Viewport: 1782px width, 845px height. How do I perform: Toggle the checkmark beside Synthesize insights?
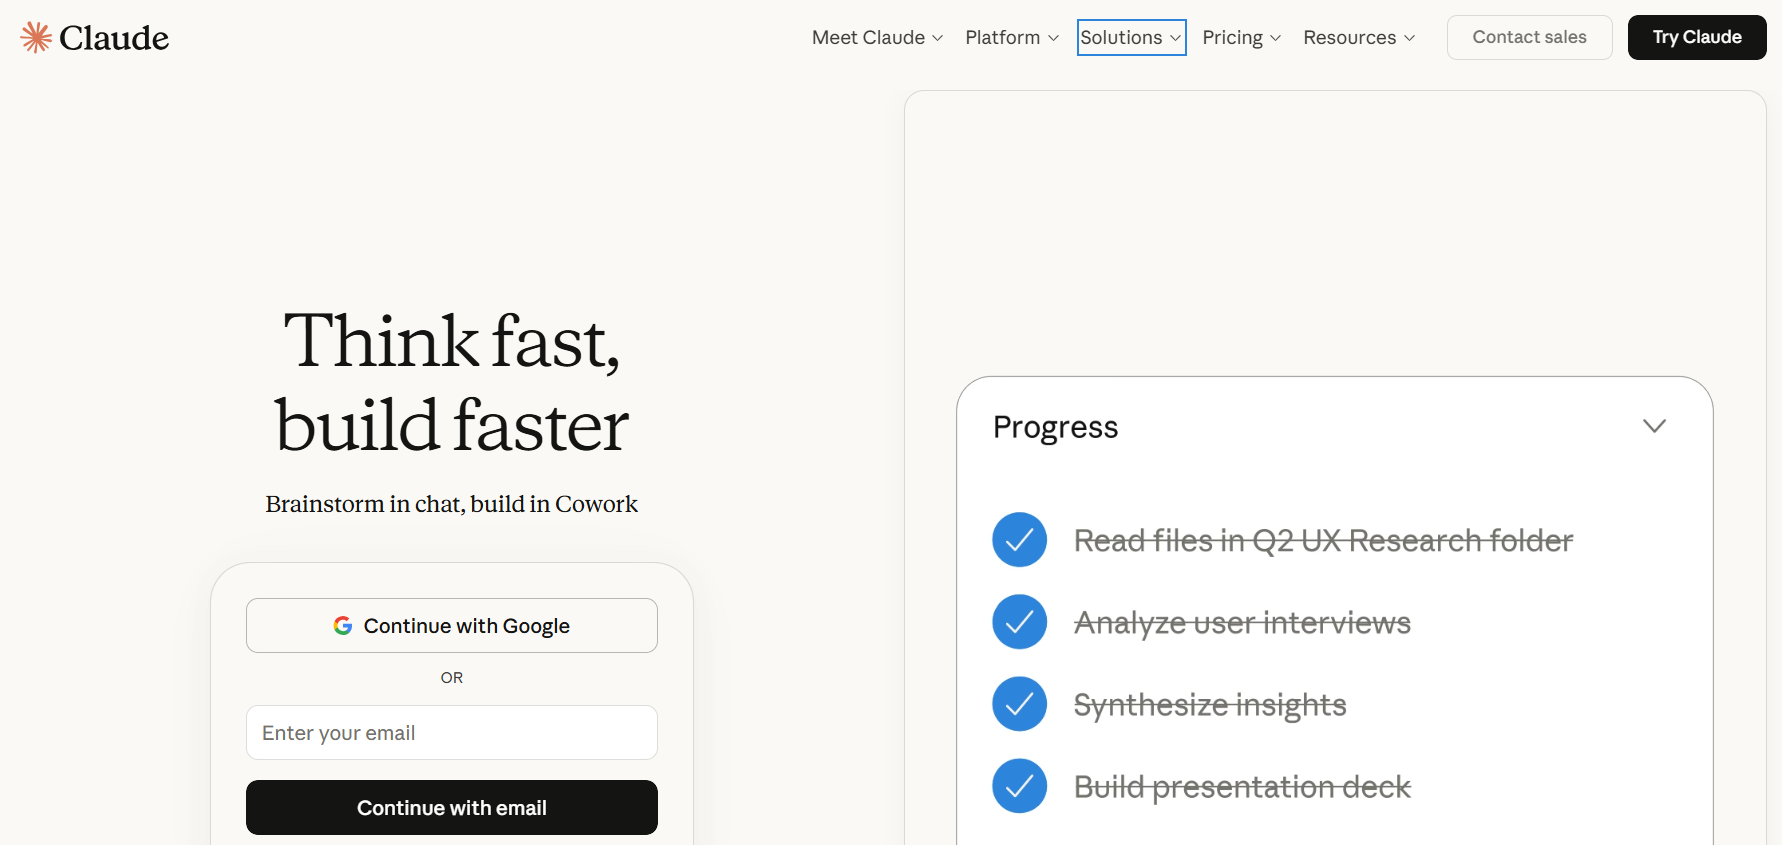pyautogui.click(x=1019, y=704)
